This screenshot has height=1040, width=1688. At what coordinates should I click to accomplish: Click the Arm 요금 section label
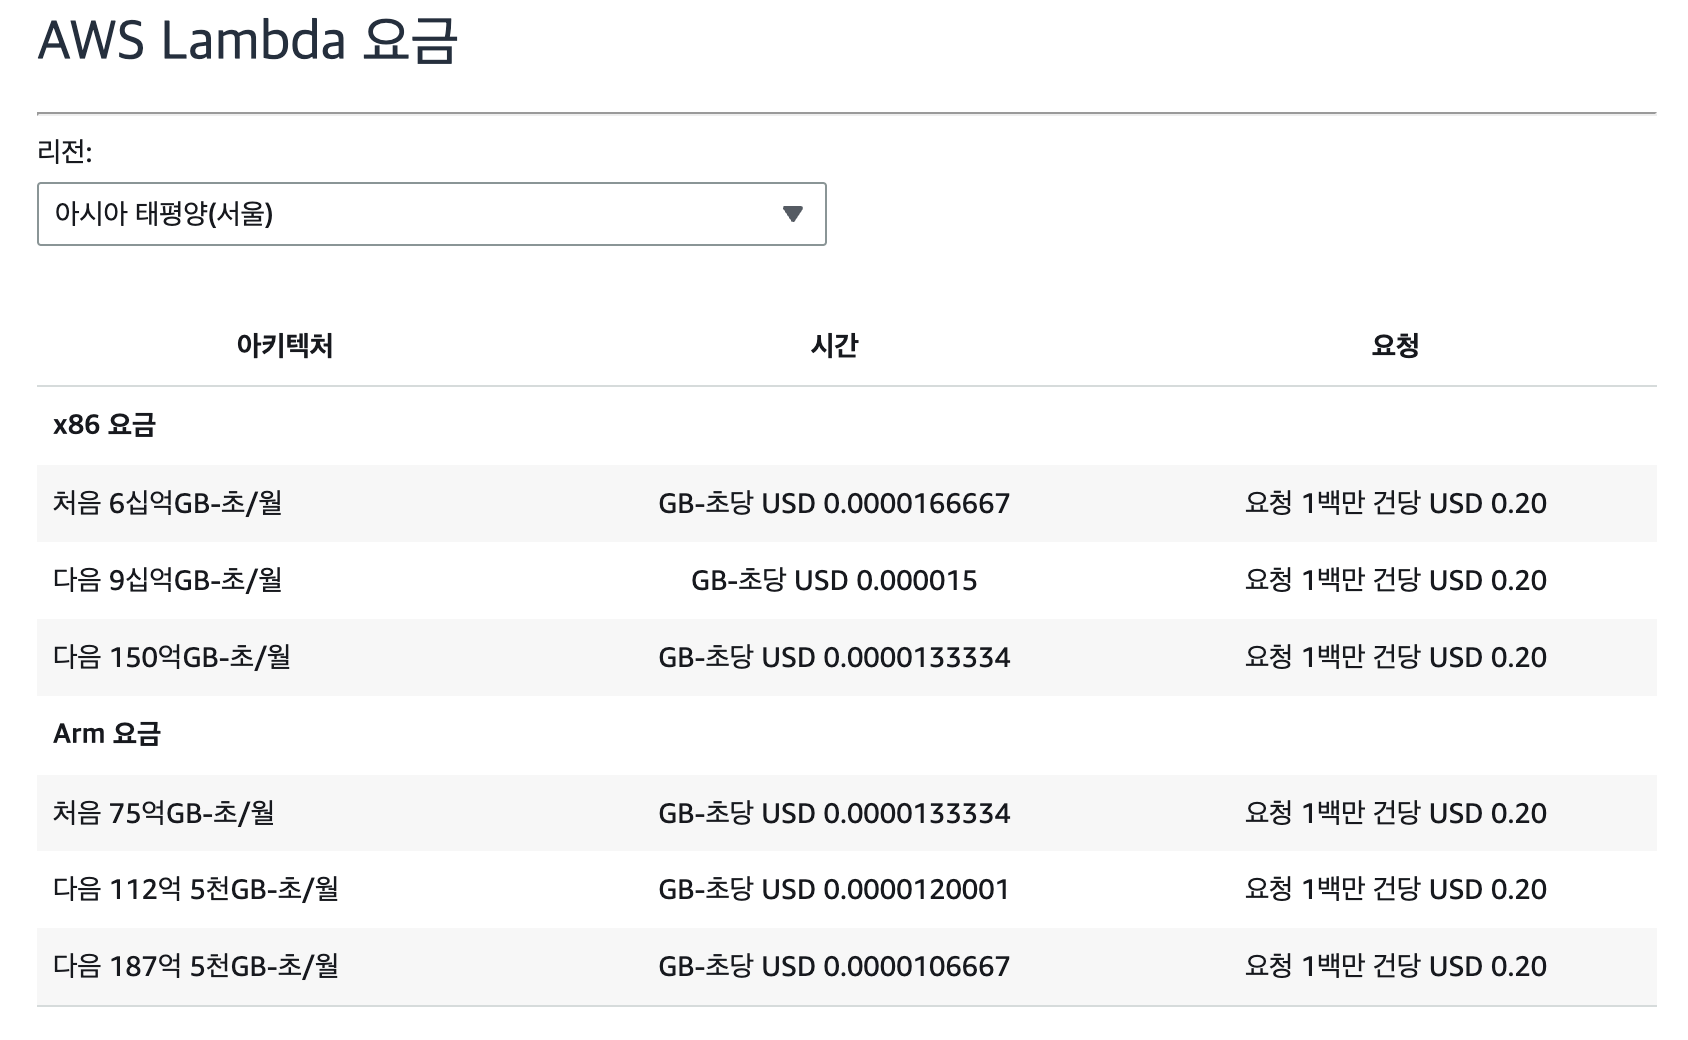(107, 734)
